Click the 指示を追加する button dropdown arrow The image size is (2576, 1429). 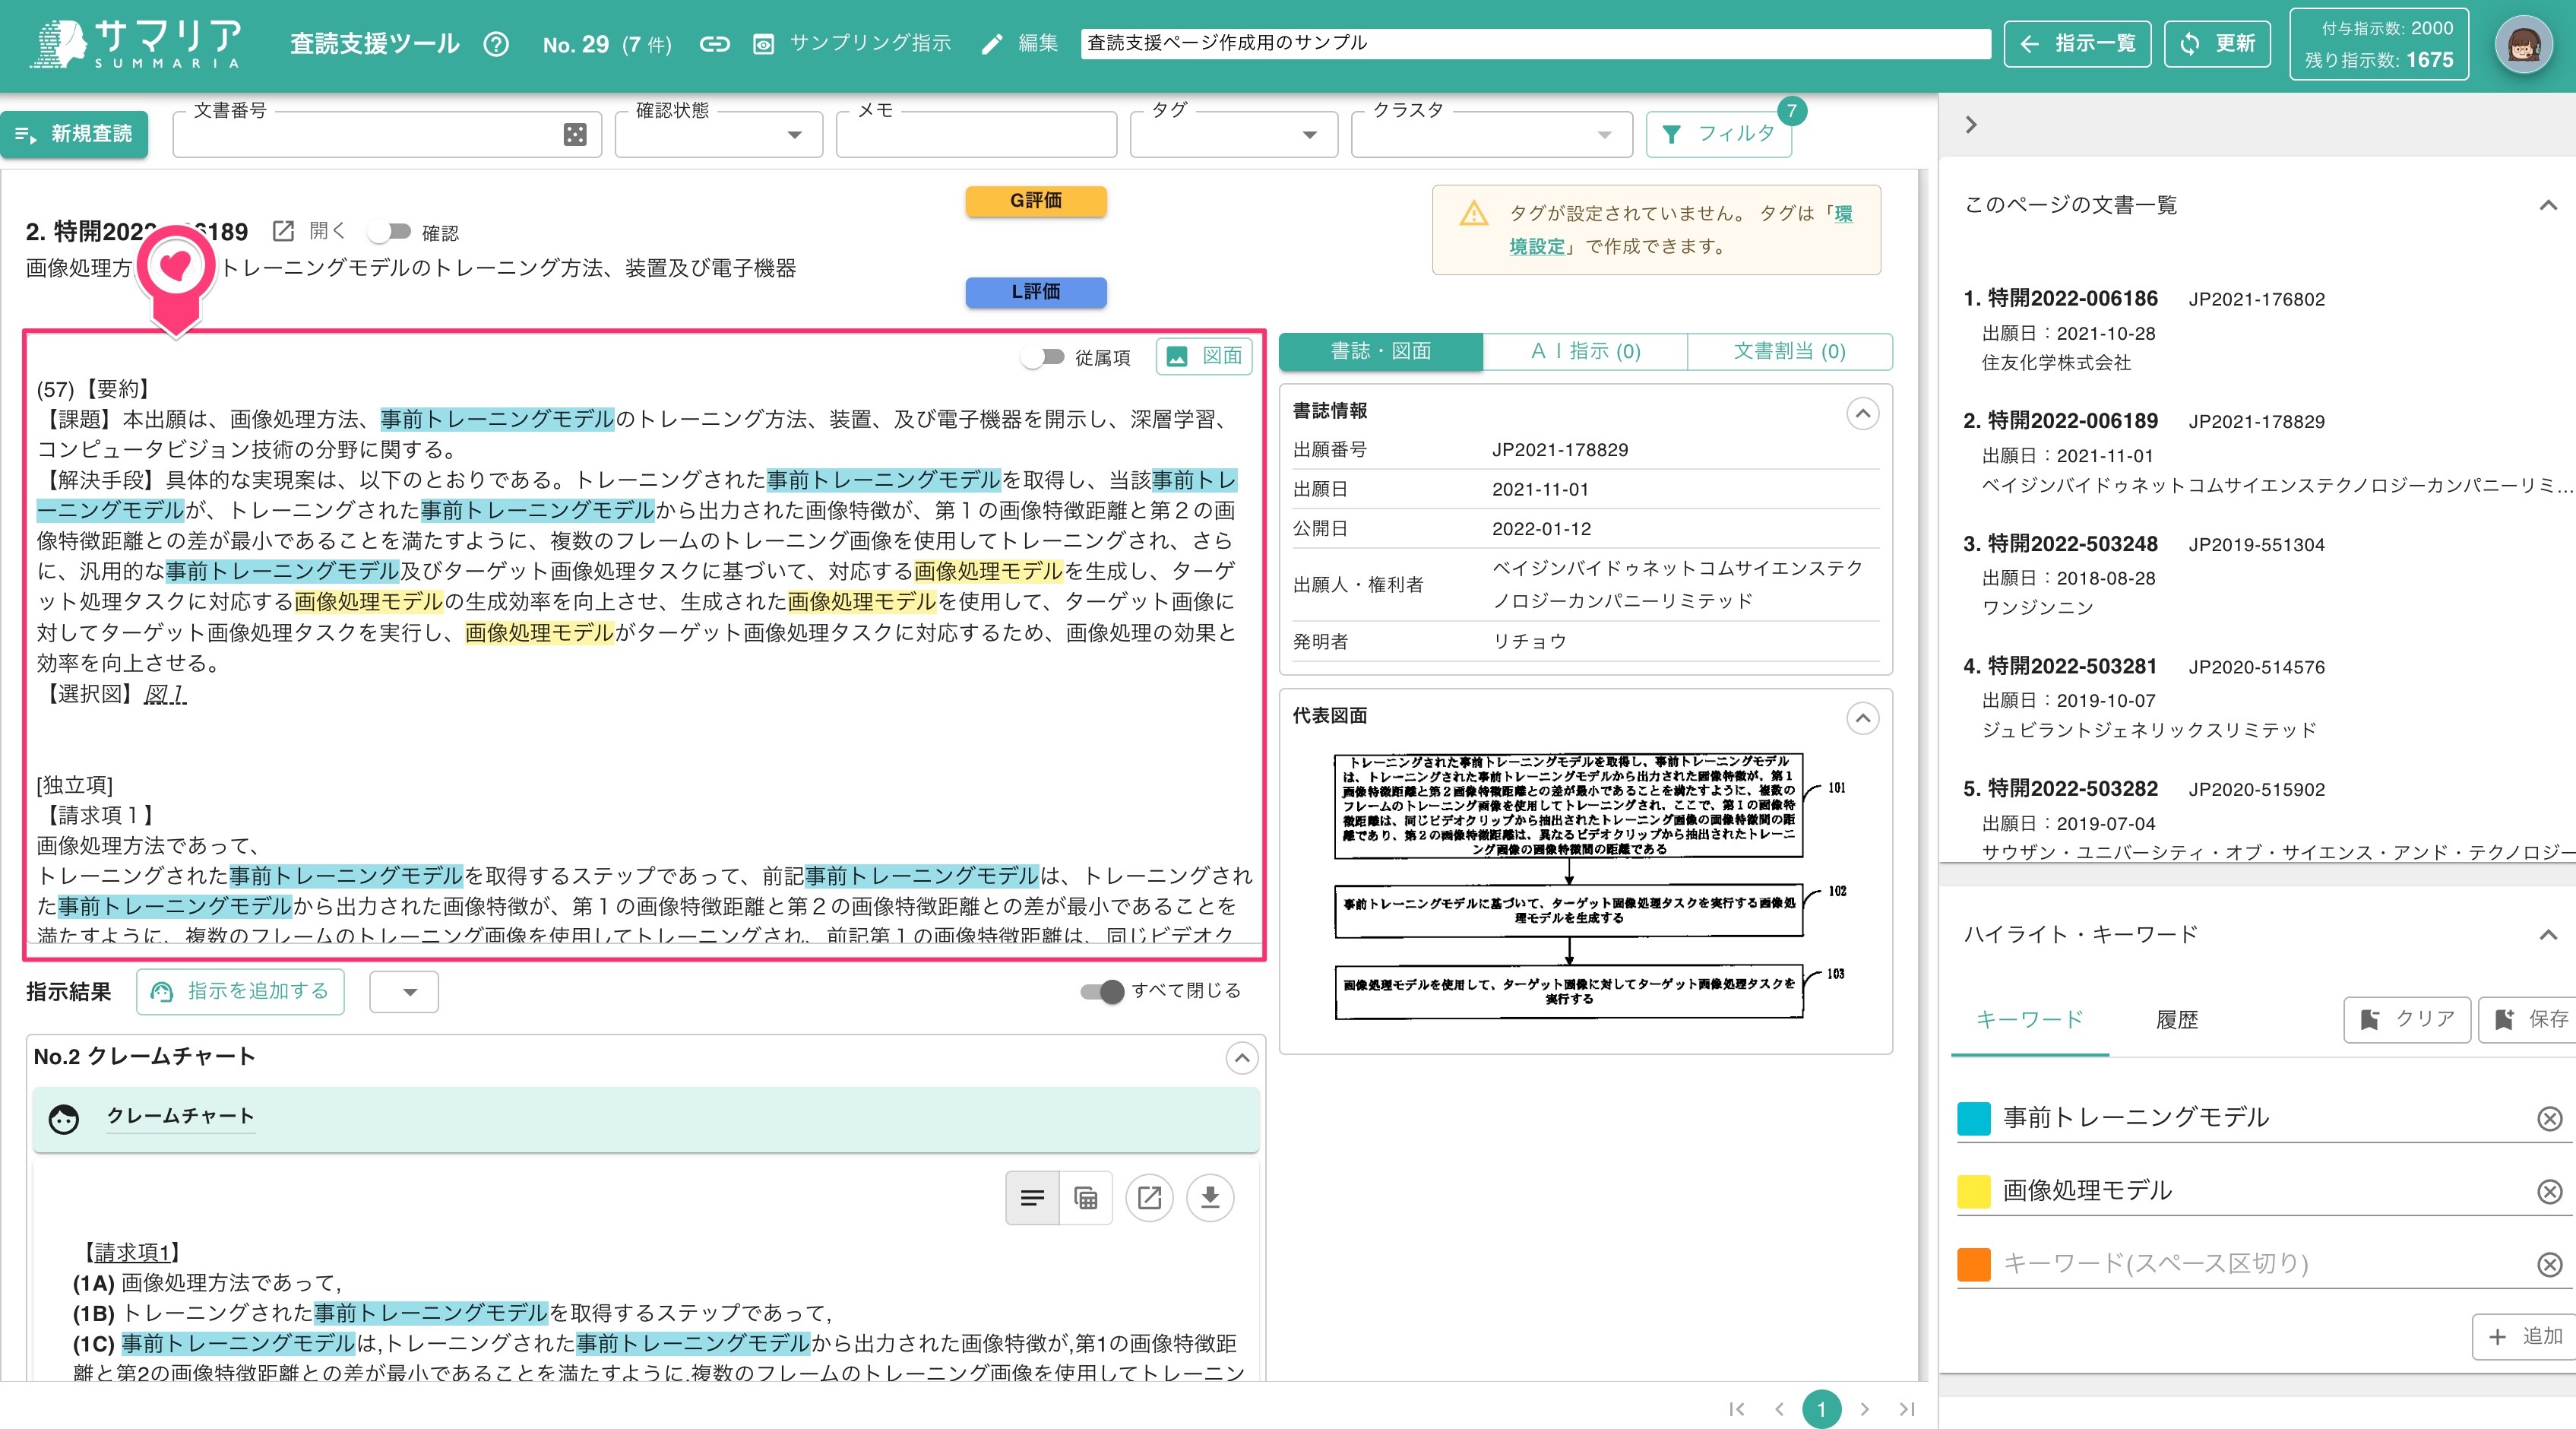[x=404, y=991]
